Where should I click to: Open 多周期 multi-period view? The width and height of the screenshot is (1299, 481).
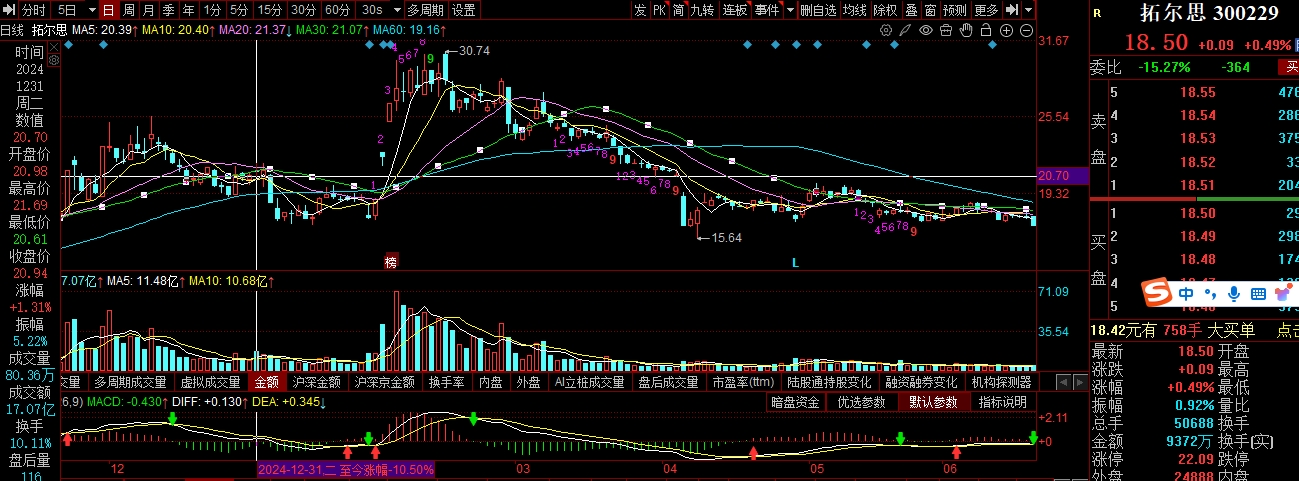pos(425,10)
